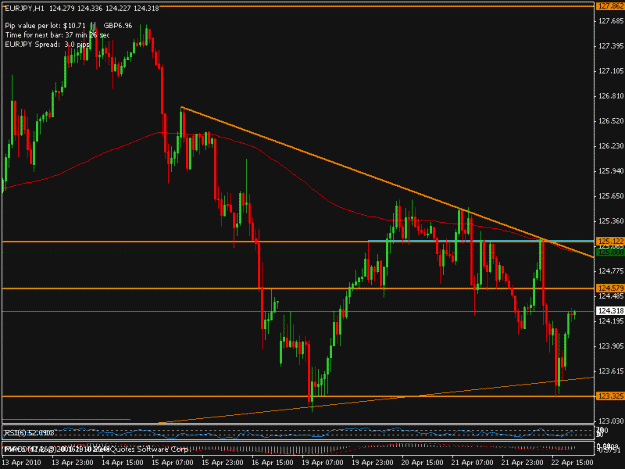Image resolution: width=625 pixels, height=469 pixels.
Task: Click the '20 Apr 15:00' time label
Action: click(x=422, y=463)
